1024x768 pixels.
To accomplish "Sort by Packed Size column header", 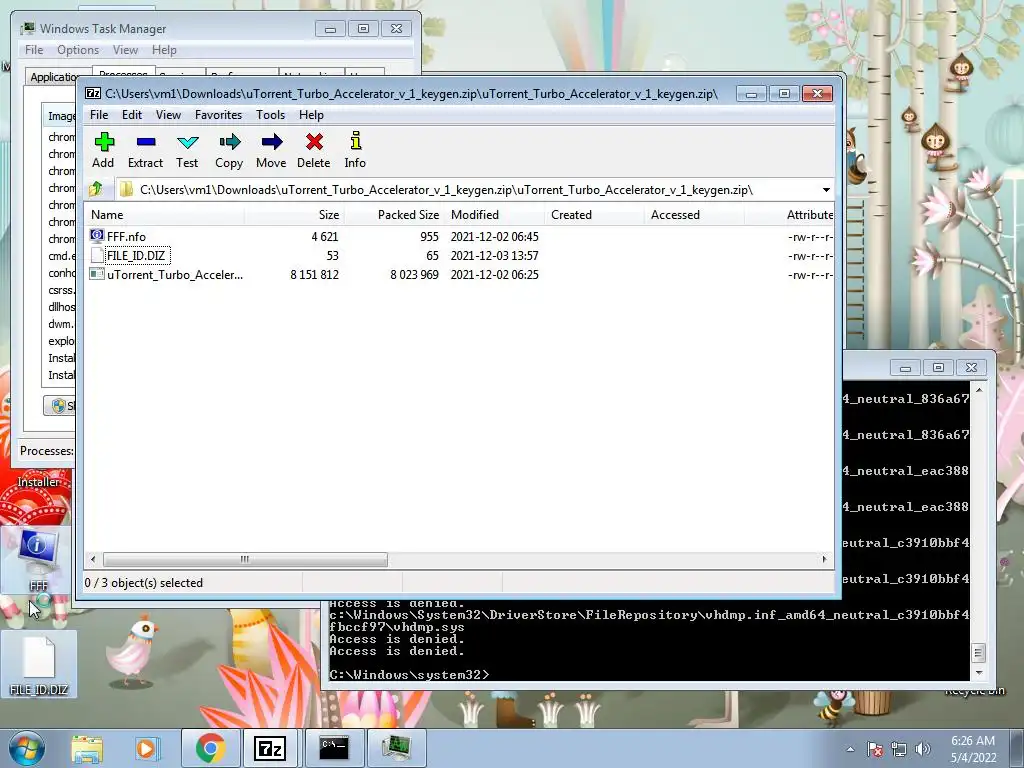I will point(394,215).
